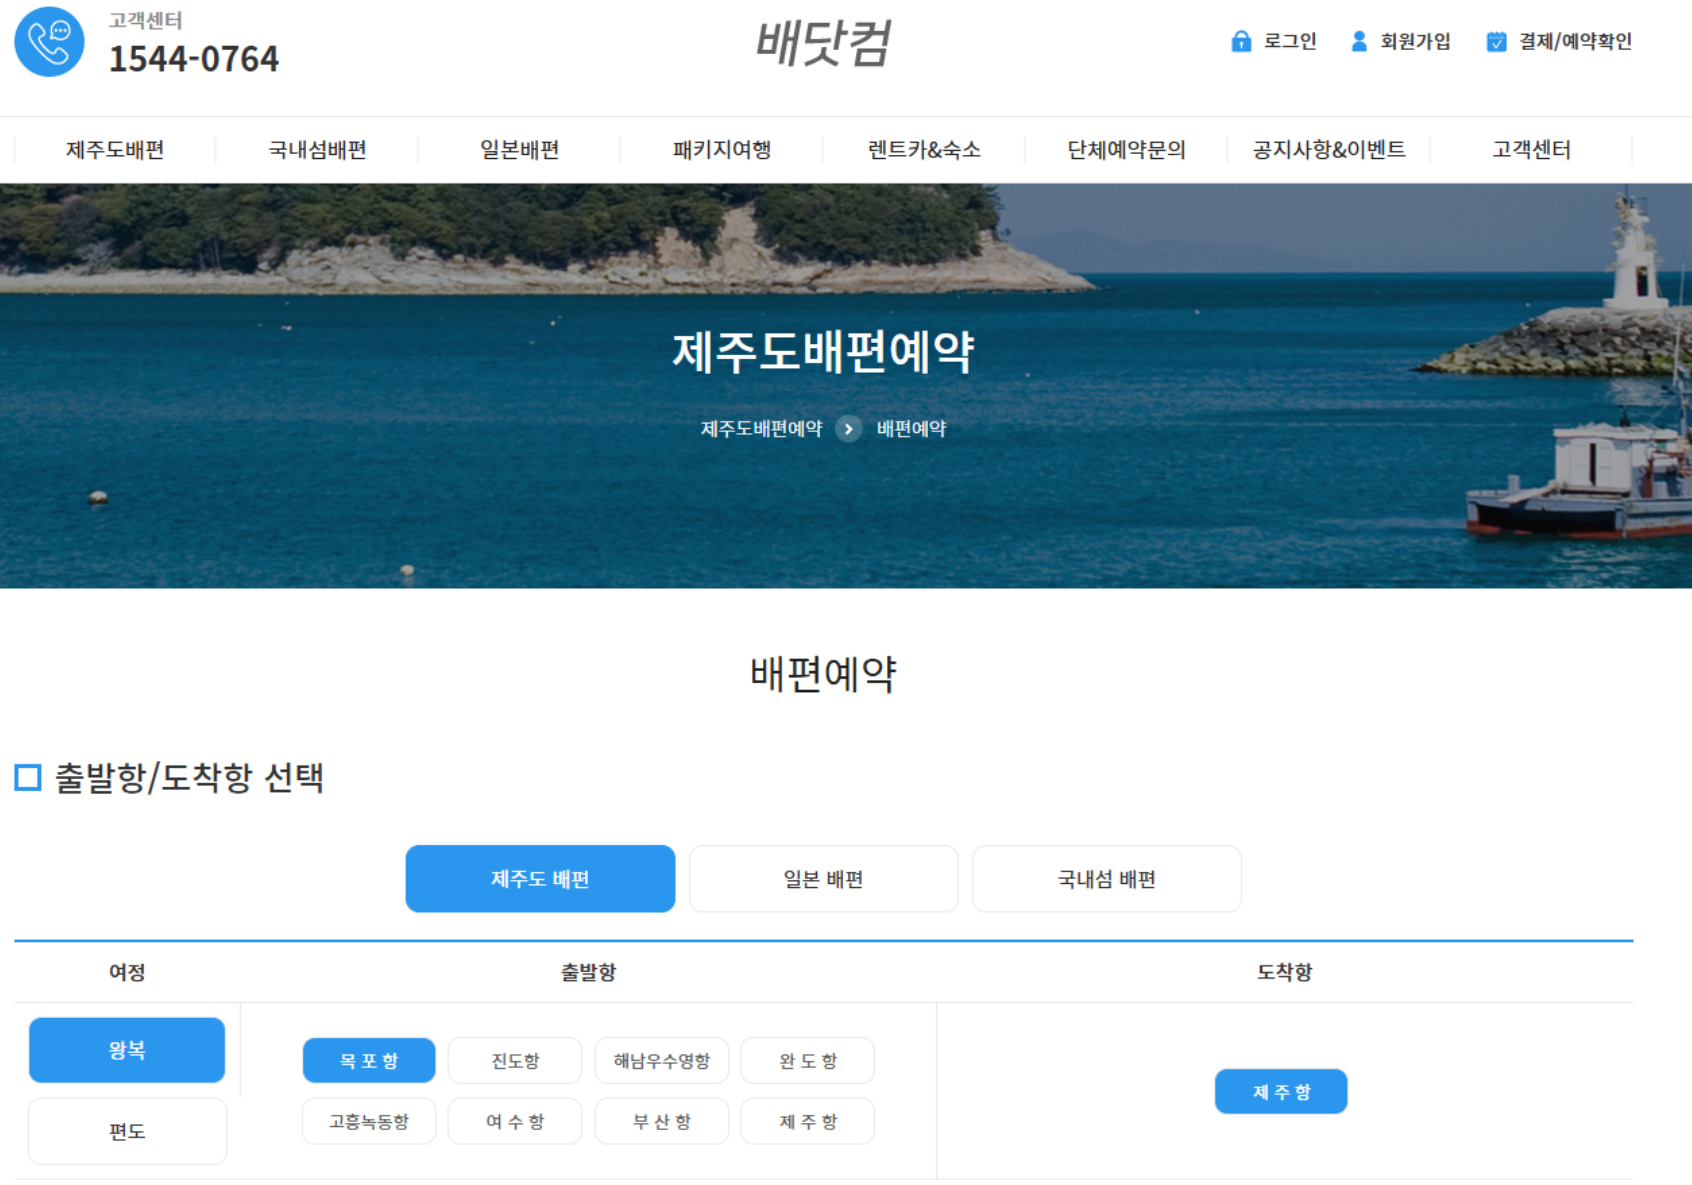Switch to the 국내섬 배편 tab
Image resolution: width=1692 pixels, height=1185 pixels.
1106,879
